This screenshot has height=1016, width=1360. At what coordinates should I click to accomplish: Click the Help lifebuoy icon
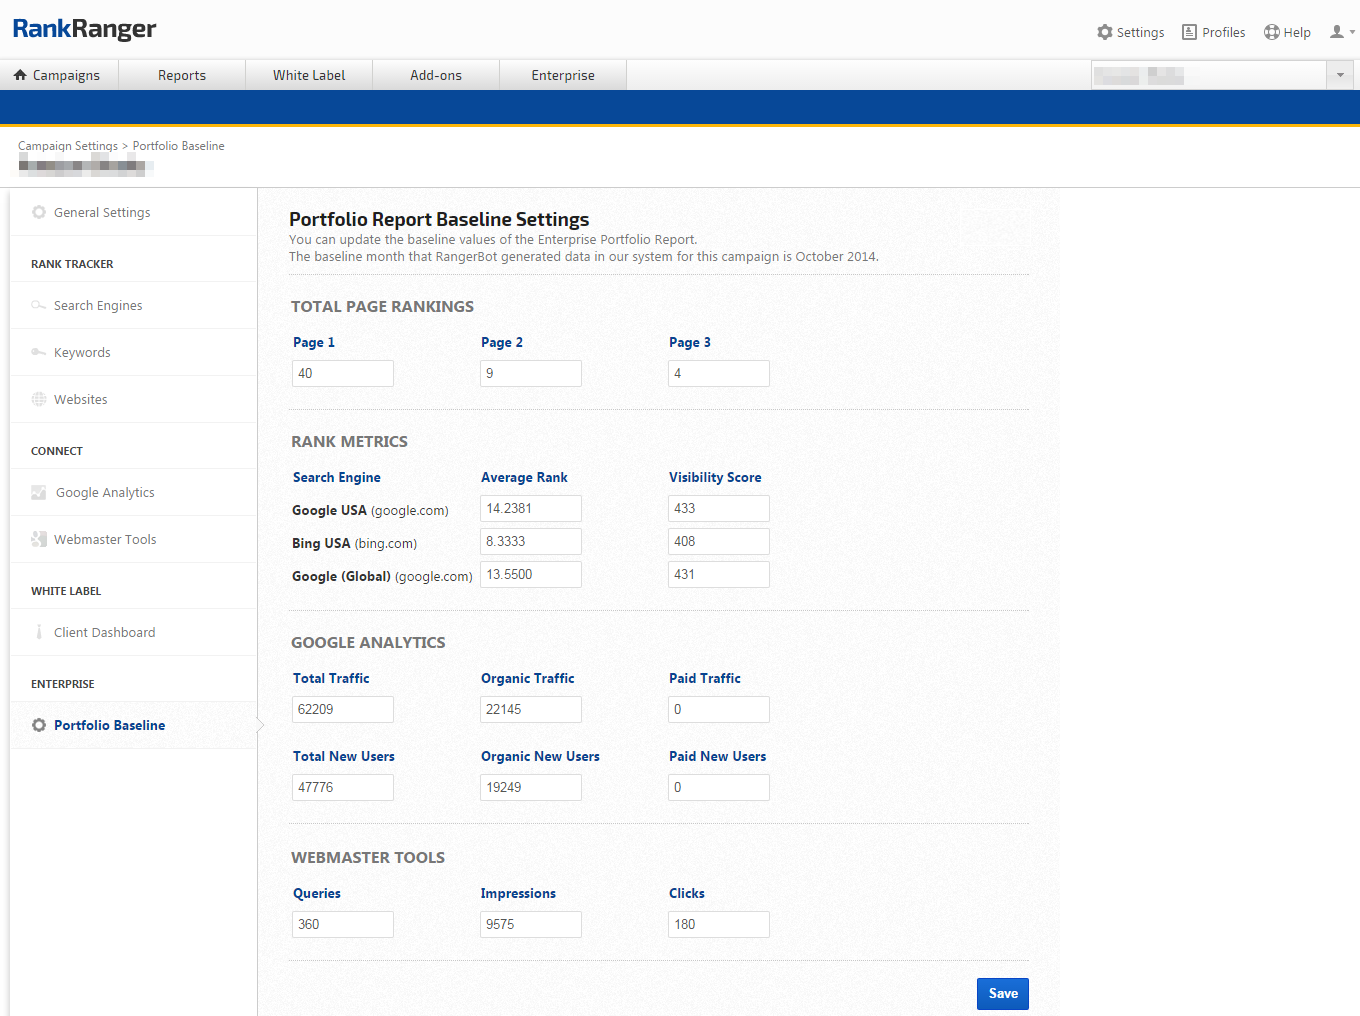[x=1271, y=32]
